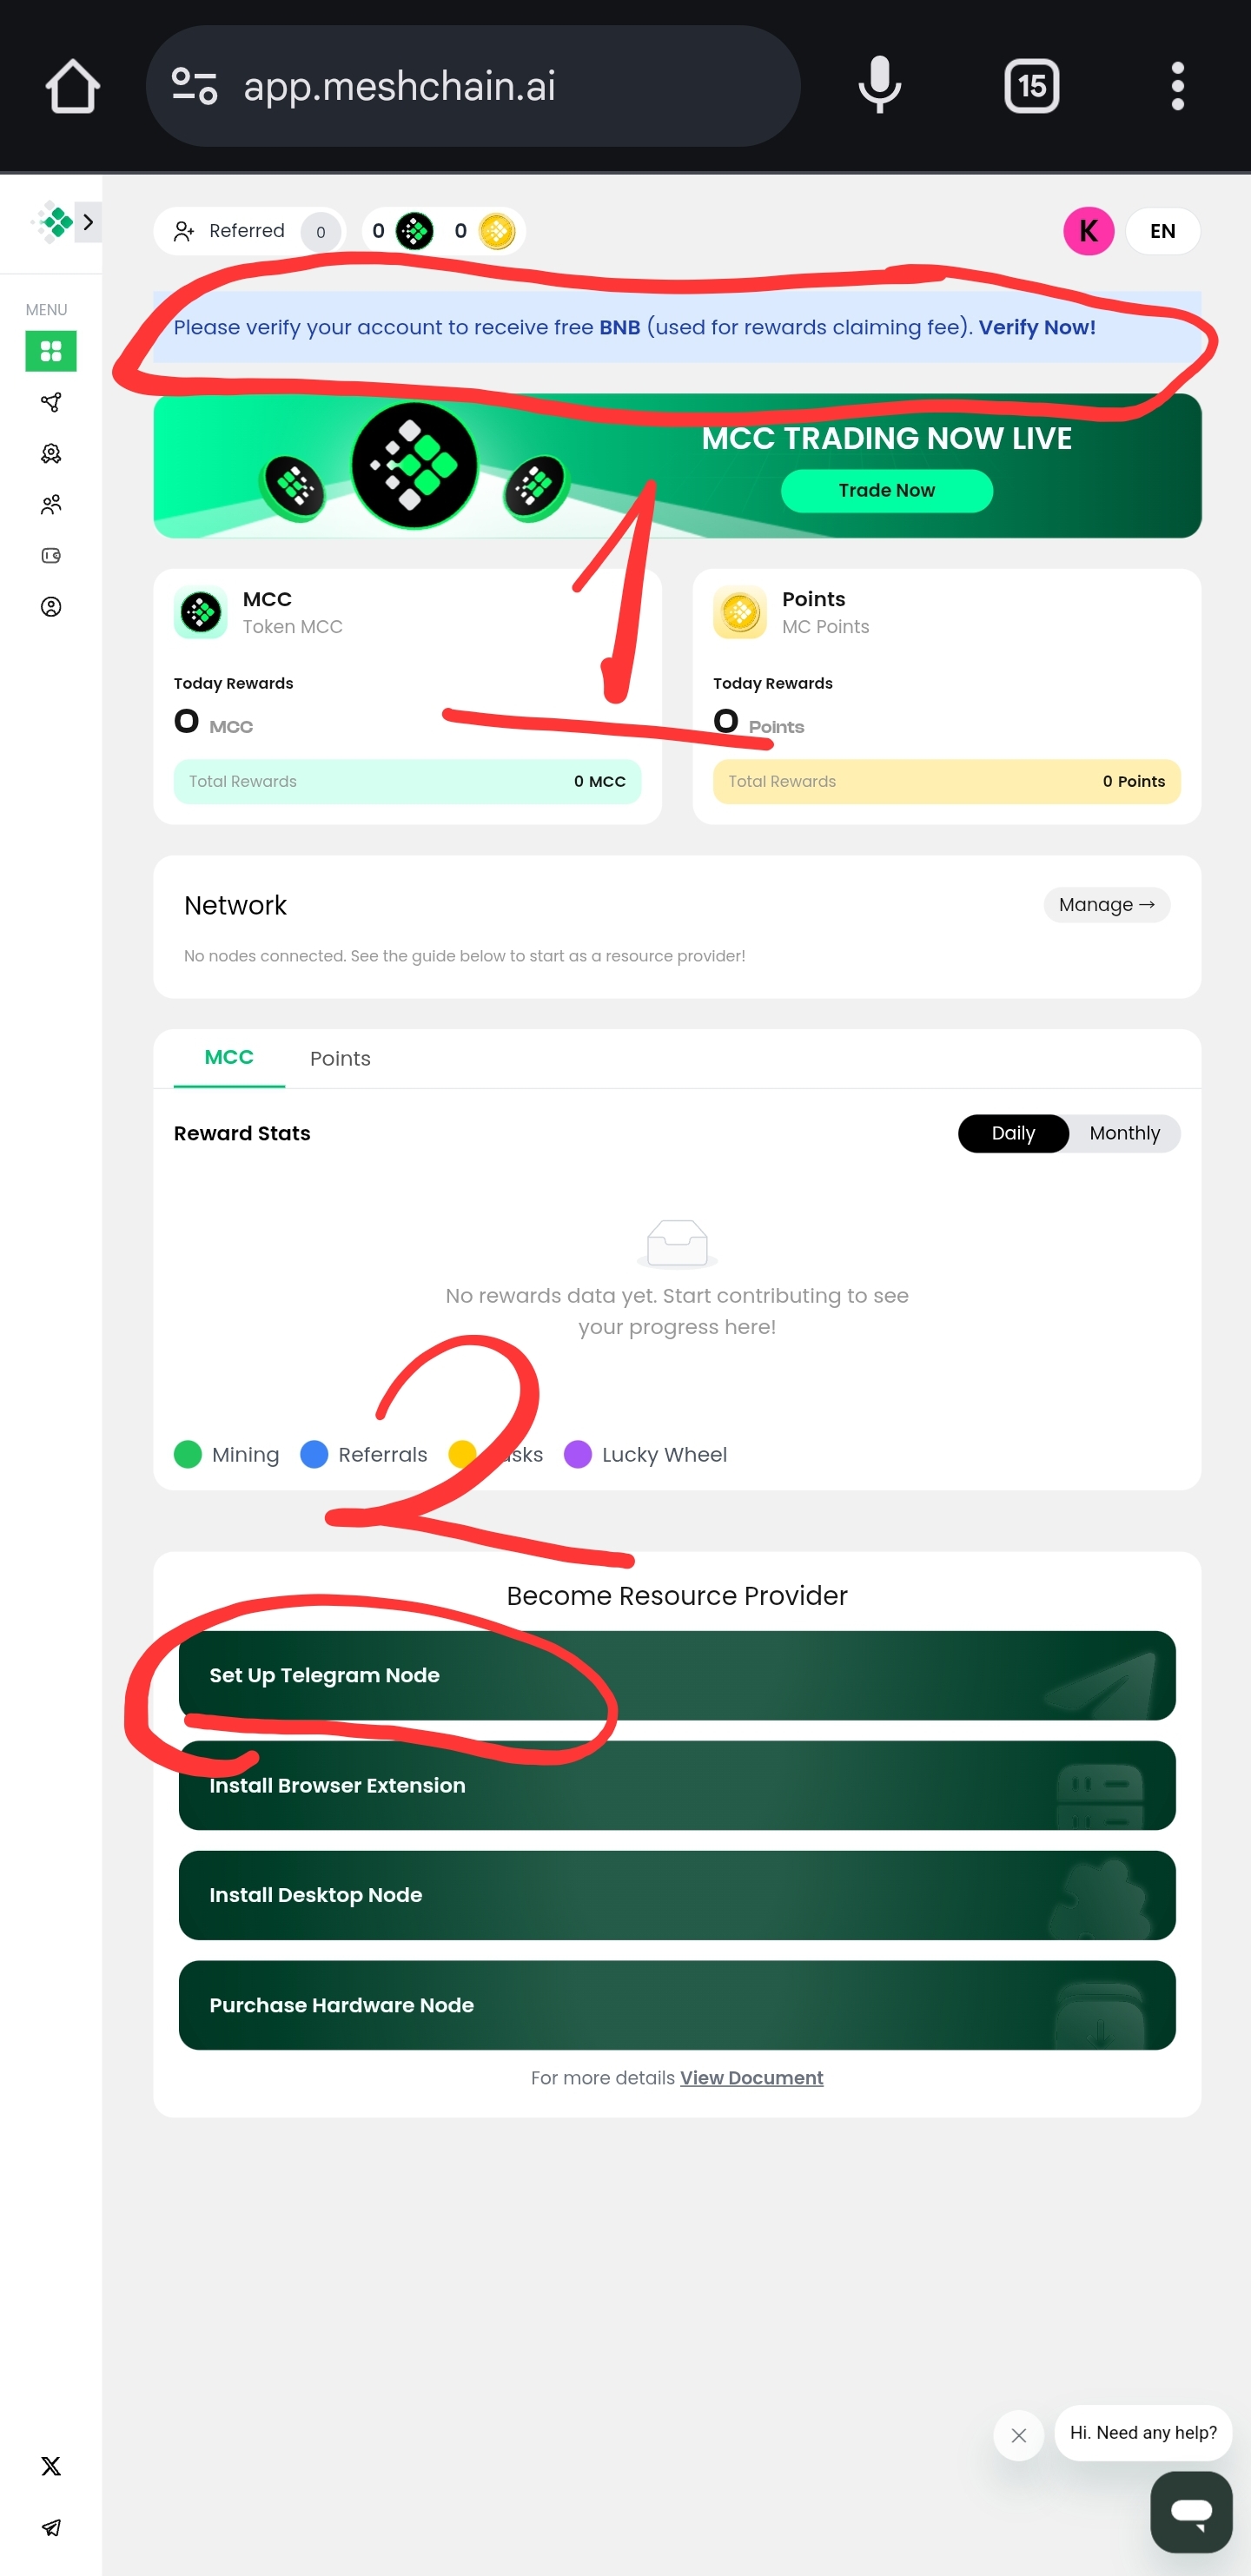Tap the browser home icon

[73, 86]
